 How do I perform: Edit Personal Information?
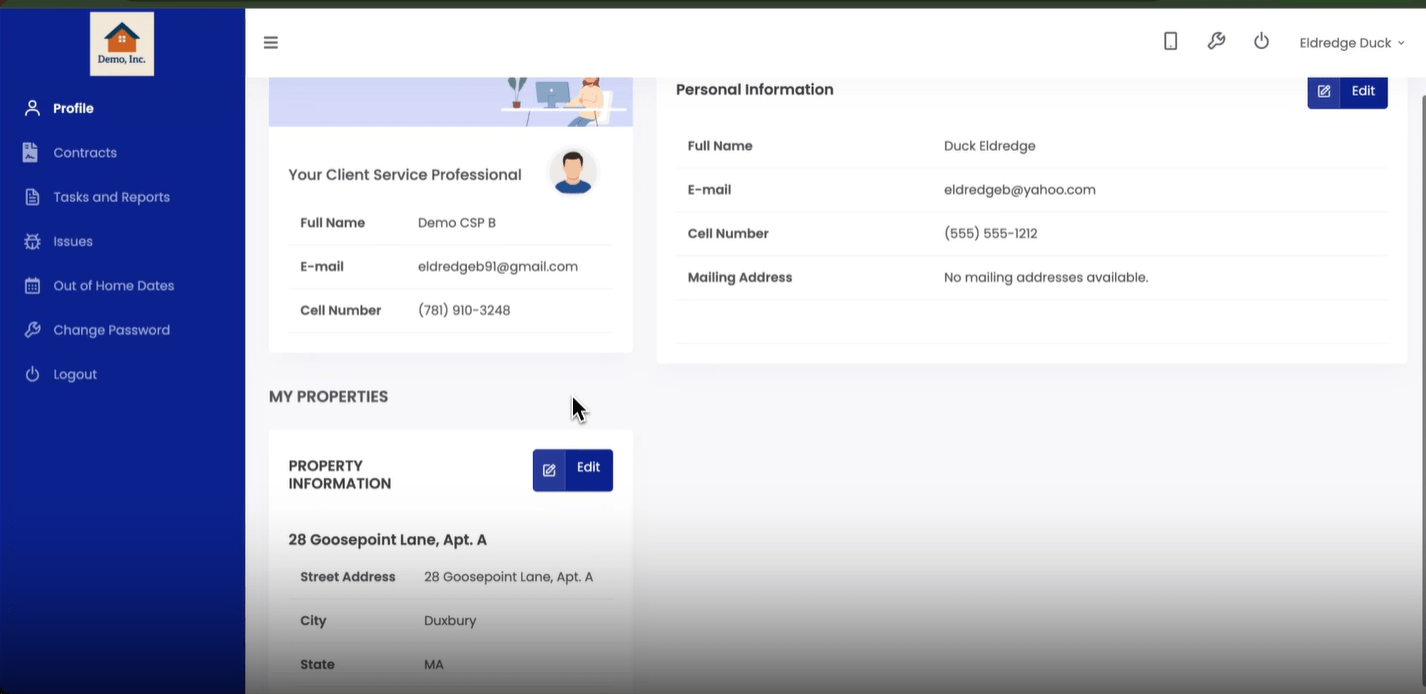(1347, 91)
